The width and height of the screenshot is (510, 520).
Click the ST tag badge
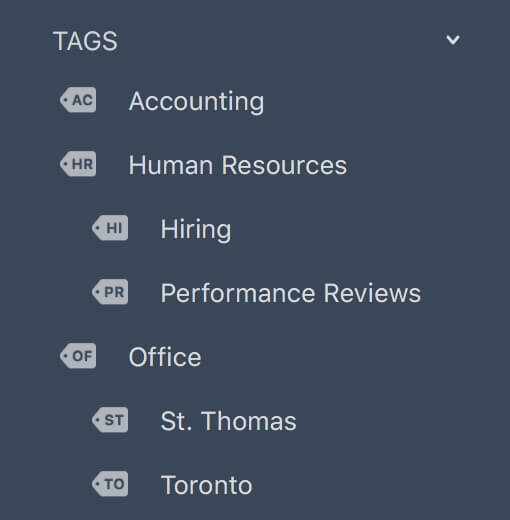(110, 420)
